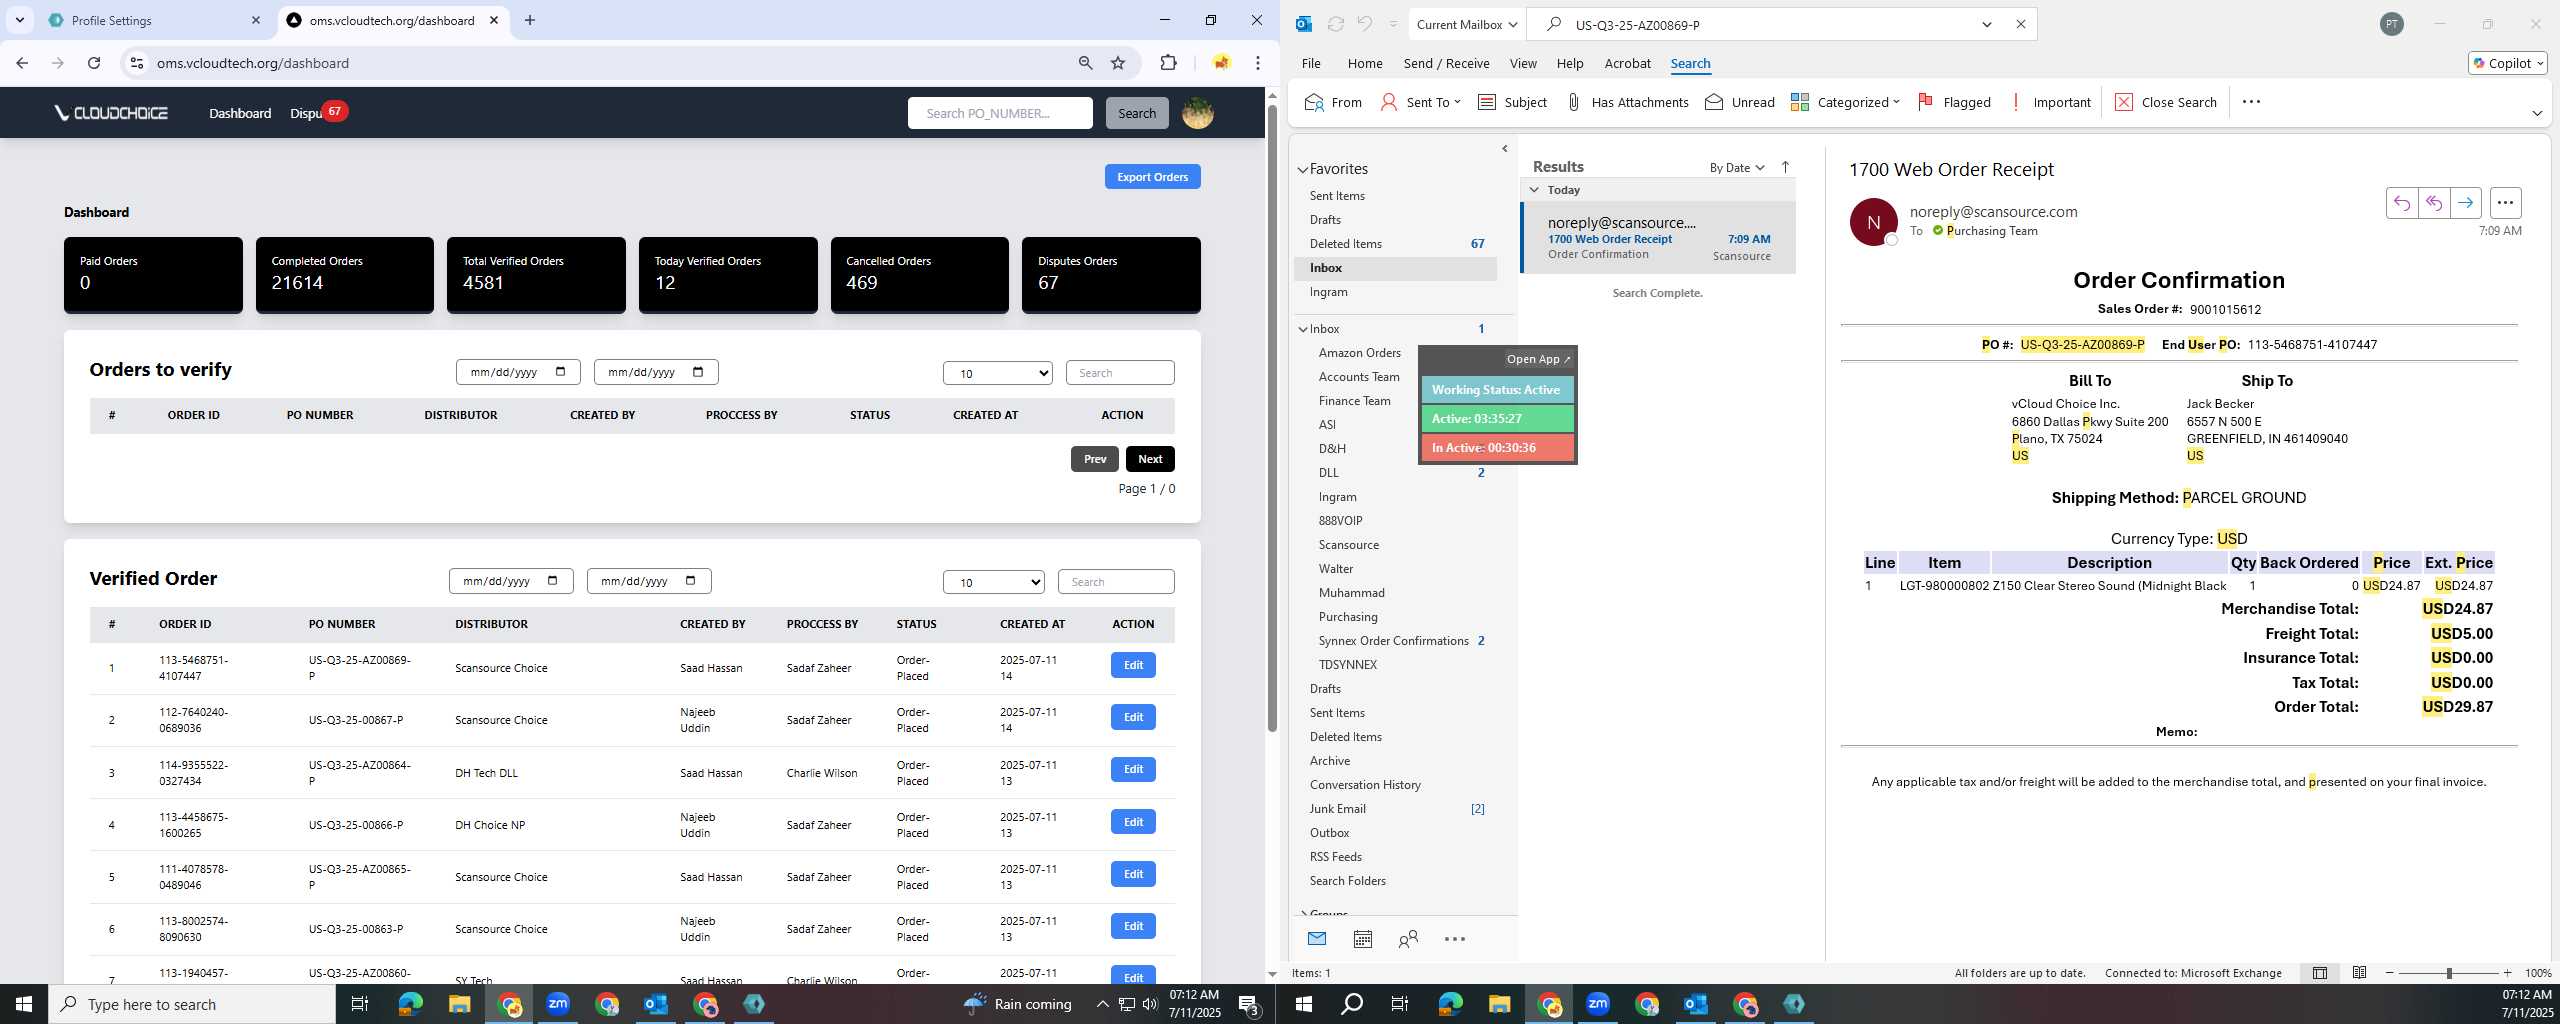Click the Search PO_NUMBER input field

[x=999, y=113]
